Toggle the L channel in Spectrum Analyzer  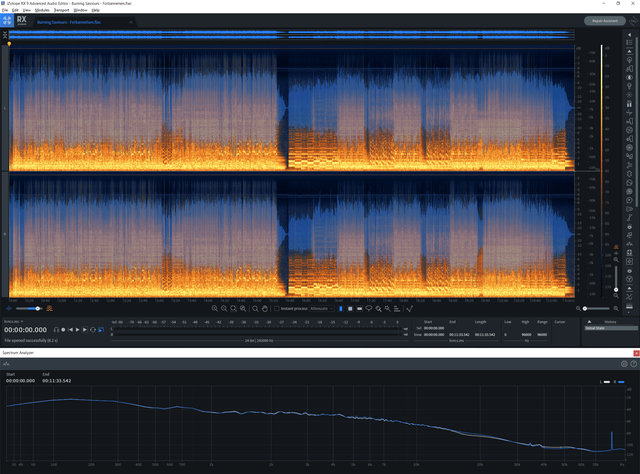605,382
